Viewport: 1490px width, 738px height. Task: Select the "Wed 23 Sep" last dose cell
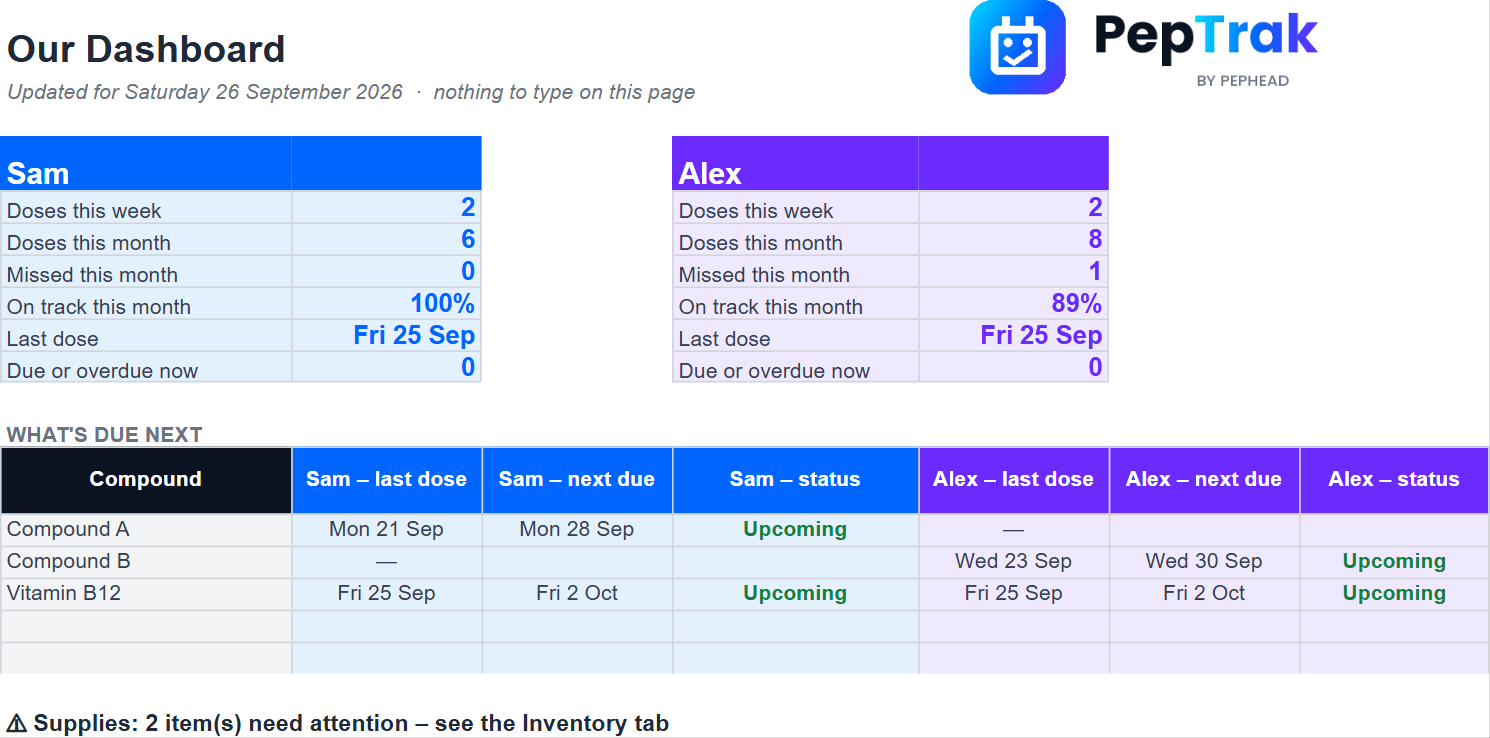(1014, 562)
